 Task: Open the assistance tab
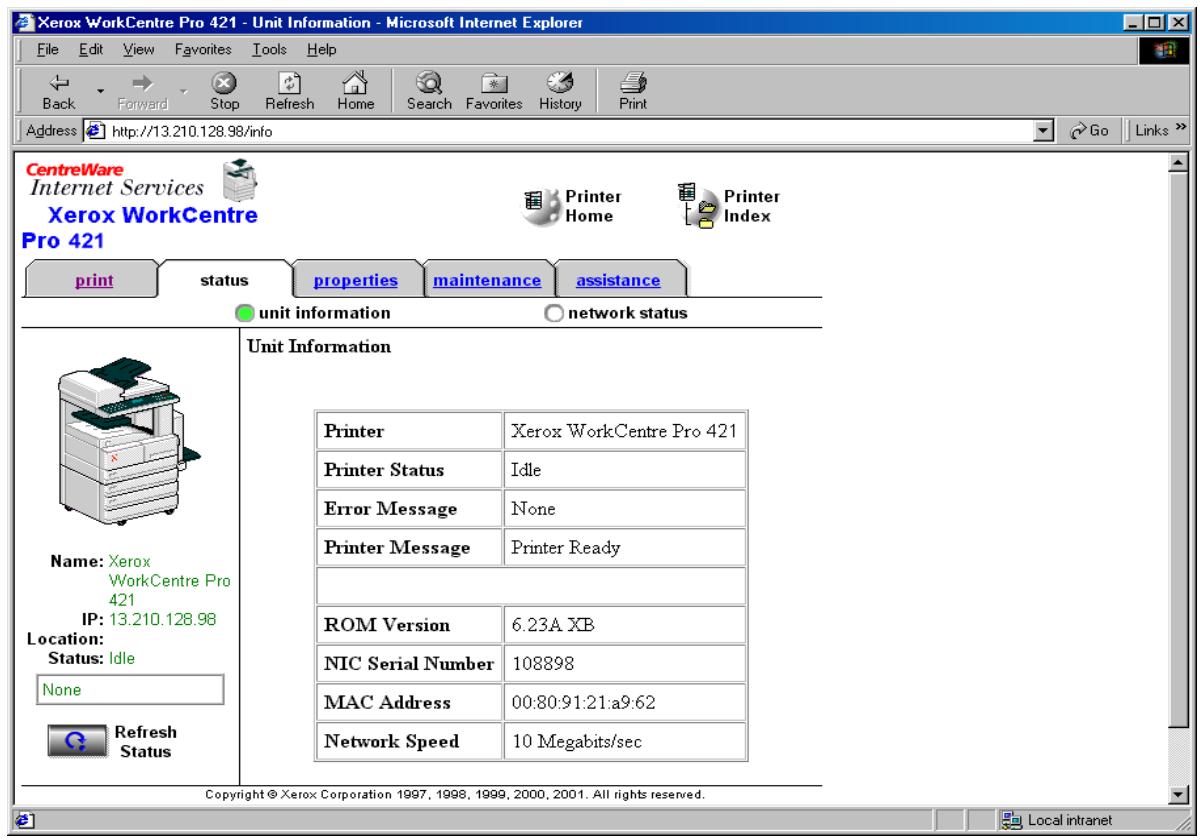[617, 281]
